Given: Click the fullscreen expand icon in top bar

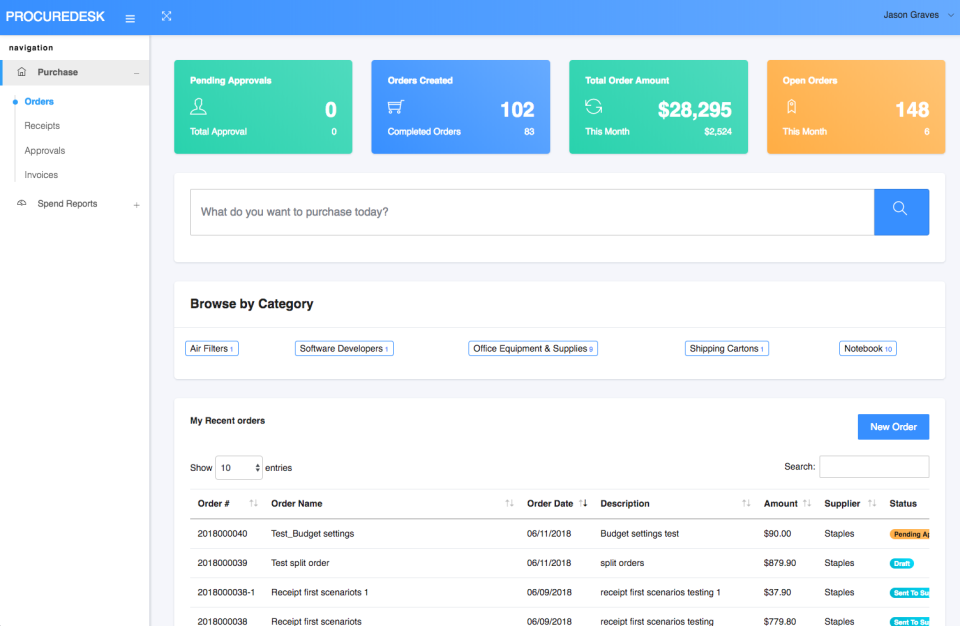Looking at the screenshot, I should click(166, 16).
